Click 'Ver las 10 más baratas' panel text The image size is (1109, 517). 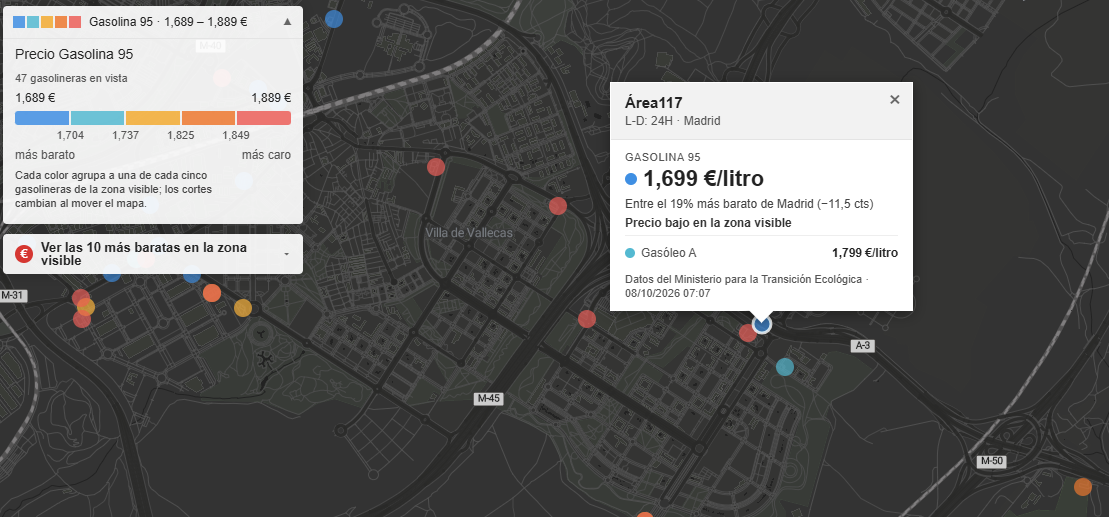[x=144, y=254]
